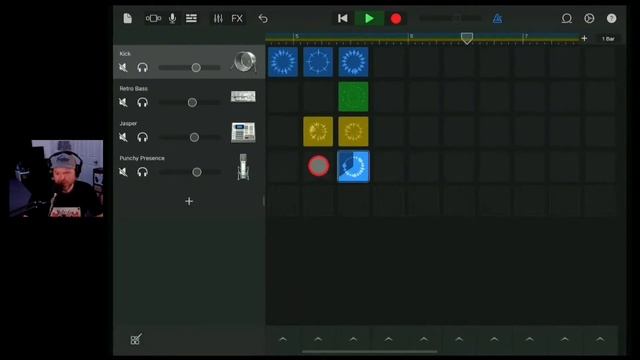Image resolution: width=640 pixels, height=360 pixels.
Task: Open the Jasper drum machine icon
Action: click(243, 132)
